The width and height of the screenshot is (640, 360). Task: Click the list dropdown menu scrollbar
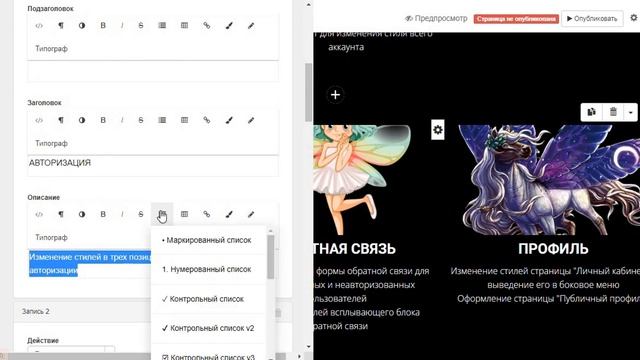pos(271,257)
